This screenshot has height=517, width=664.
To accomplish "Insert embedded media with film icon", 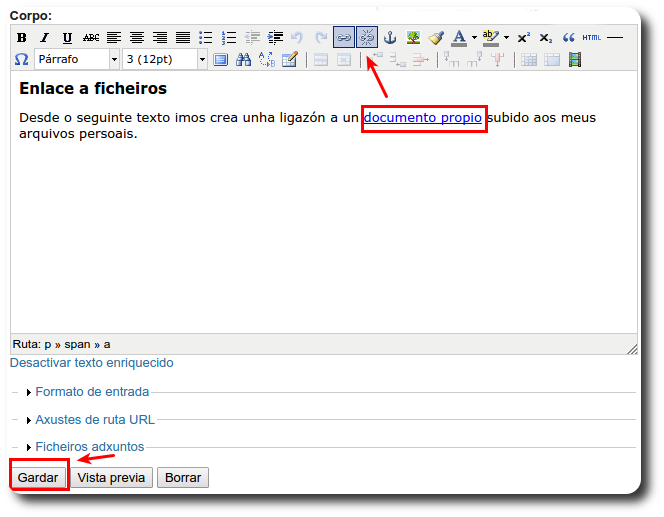I will pyautogui.click(x=574, y=60).
